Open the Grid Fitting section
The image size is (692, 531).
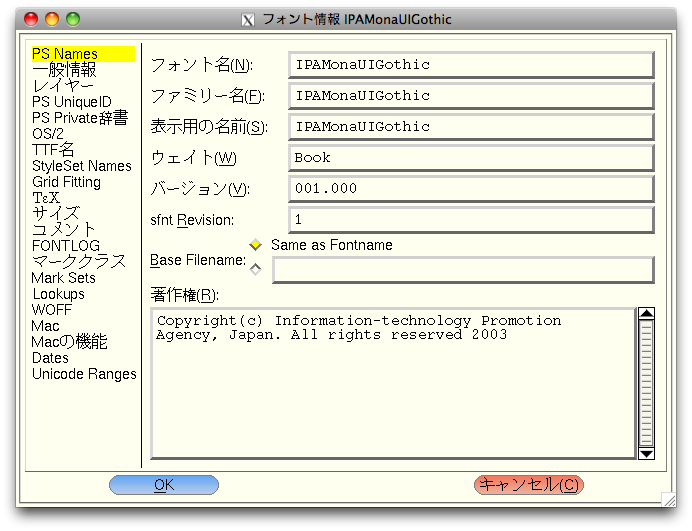(x=66, y=182)
